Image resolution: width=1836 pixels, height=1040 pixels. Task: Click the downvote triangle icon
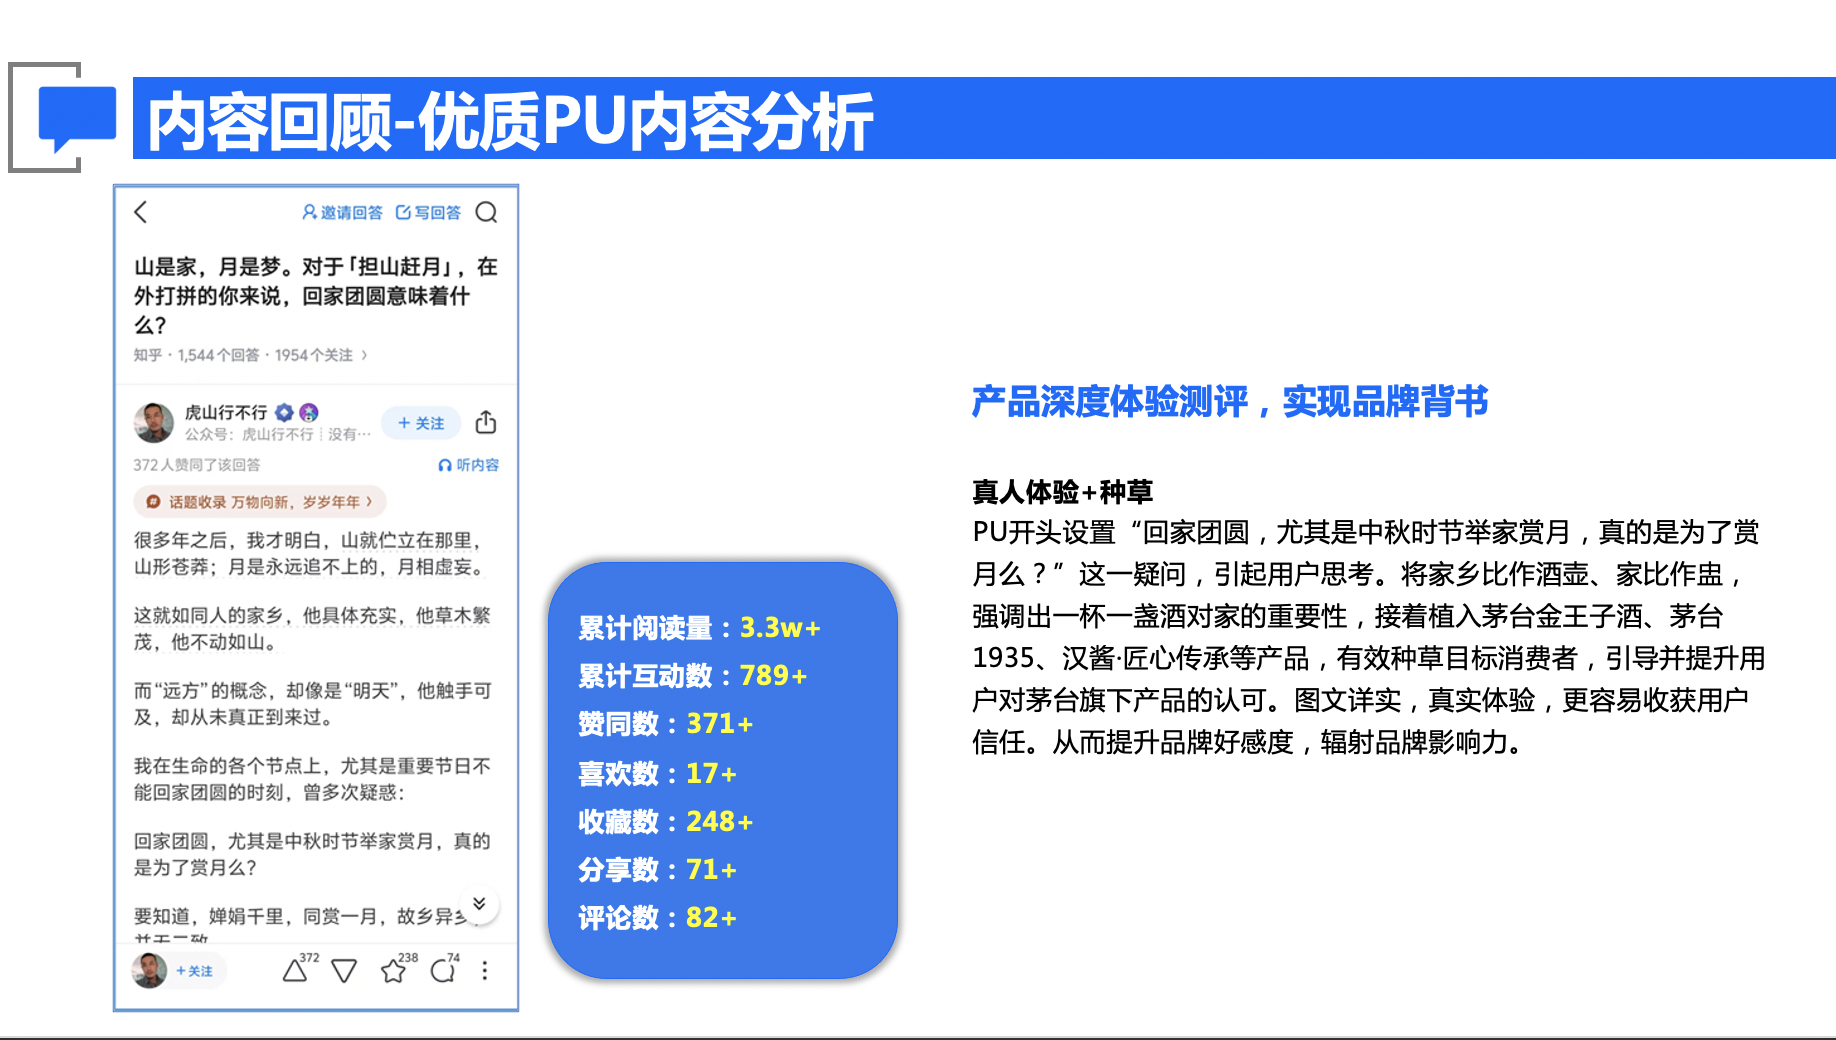point(344,971)
